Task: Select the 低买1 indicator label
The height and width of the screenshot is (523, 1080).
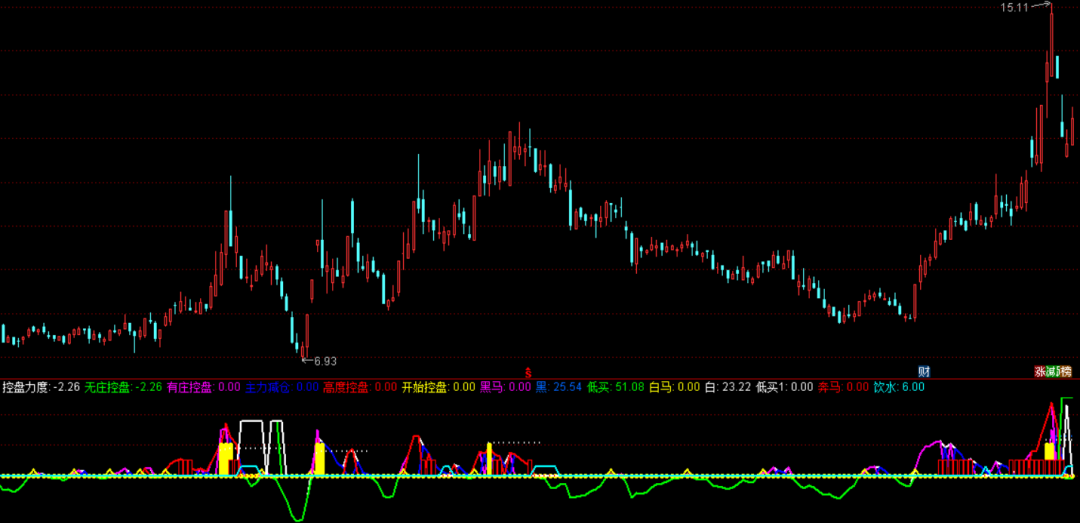Action: pyautogui.click(x=771, y=387)
